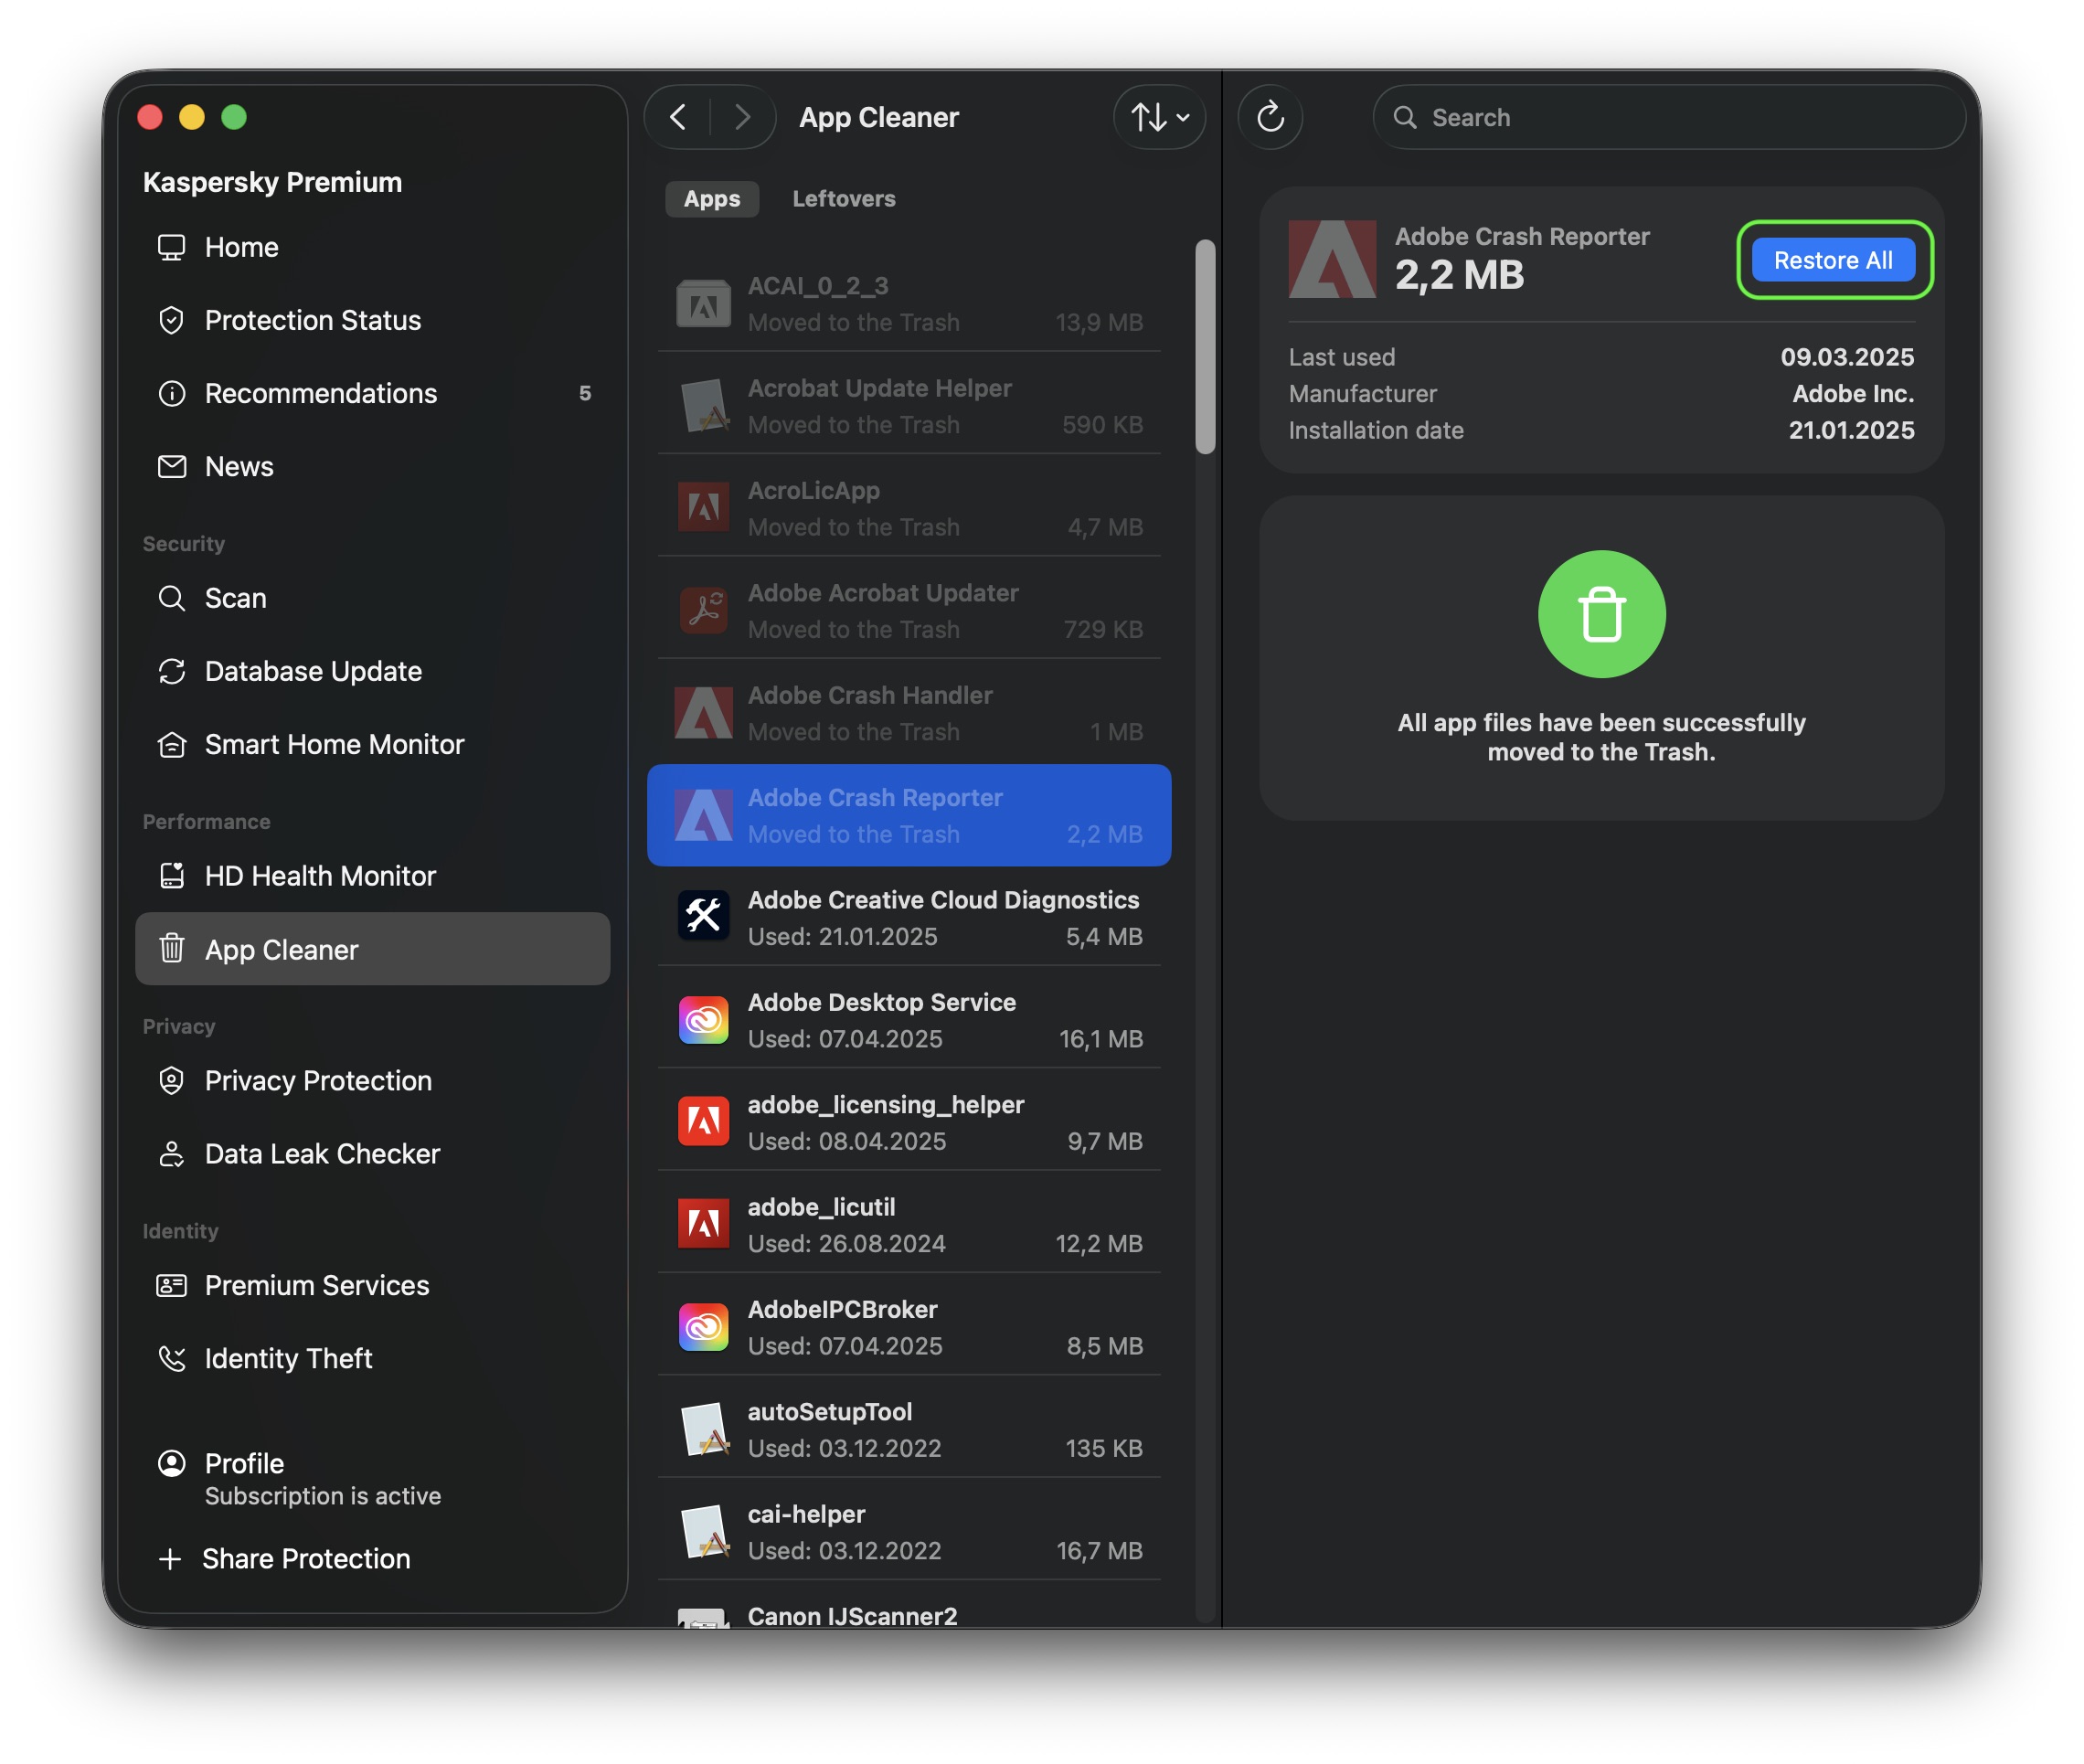Open the sort order dropdown
This screenshot has width=2084, height=1764.
pyautogui.click(x=1159, y=117)
